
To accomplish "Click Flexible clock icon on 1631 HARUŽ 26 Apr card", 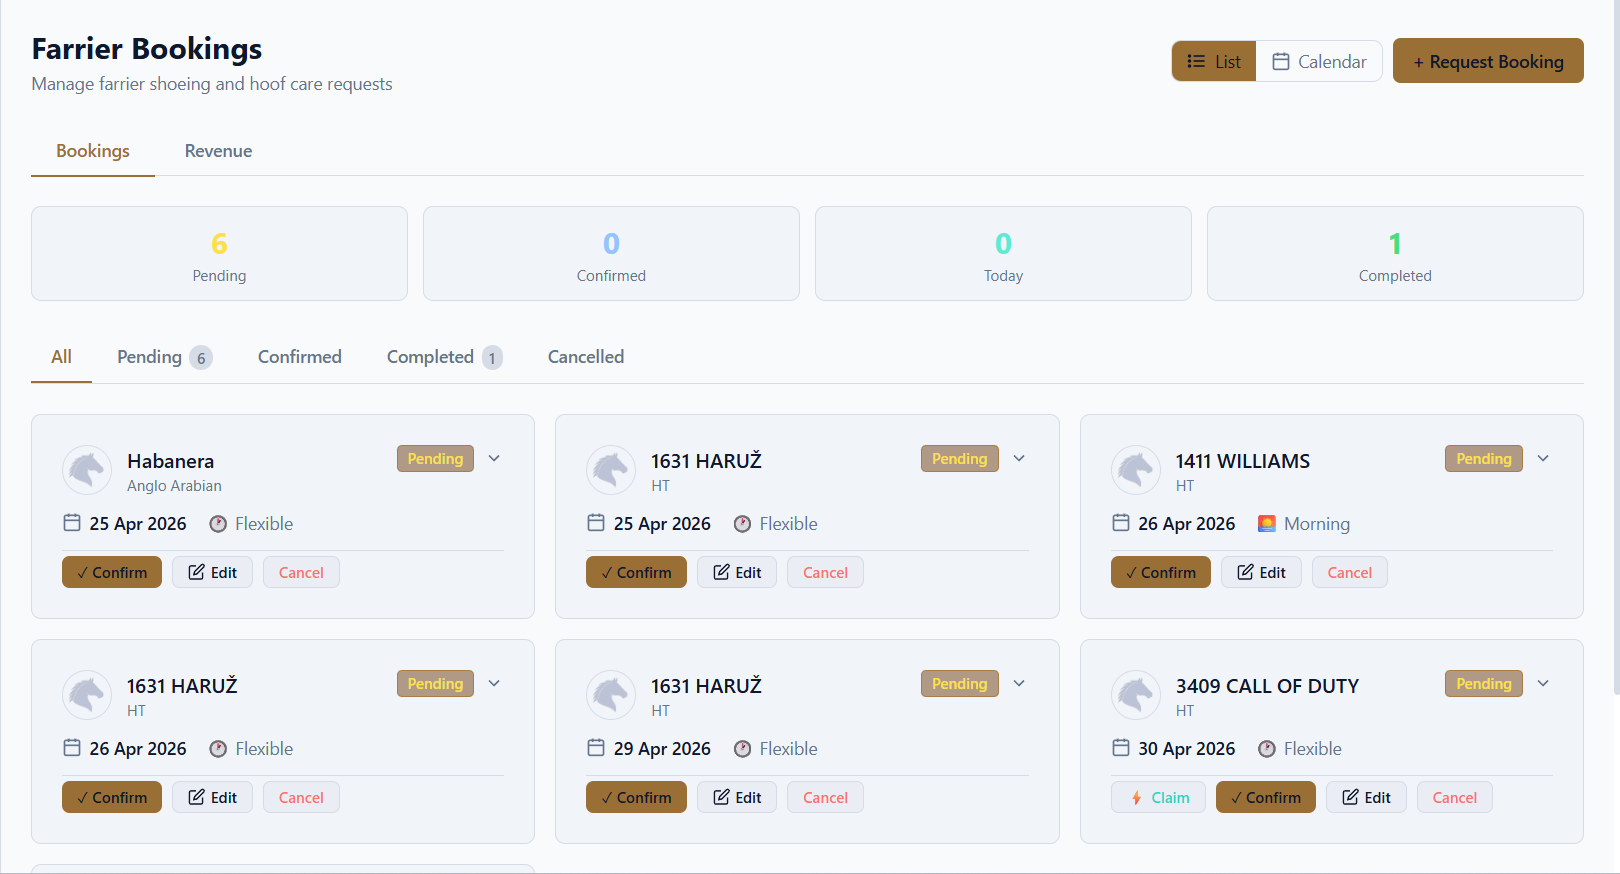I will coord(218,749).
